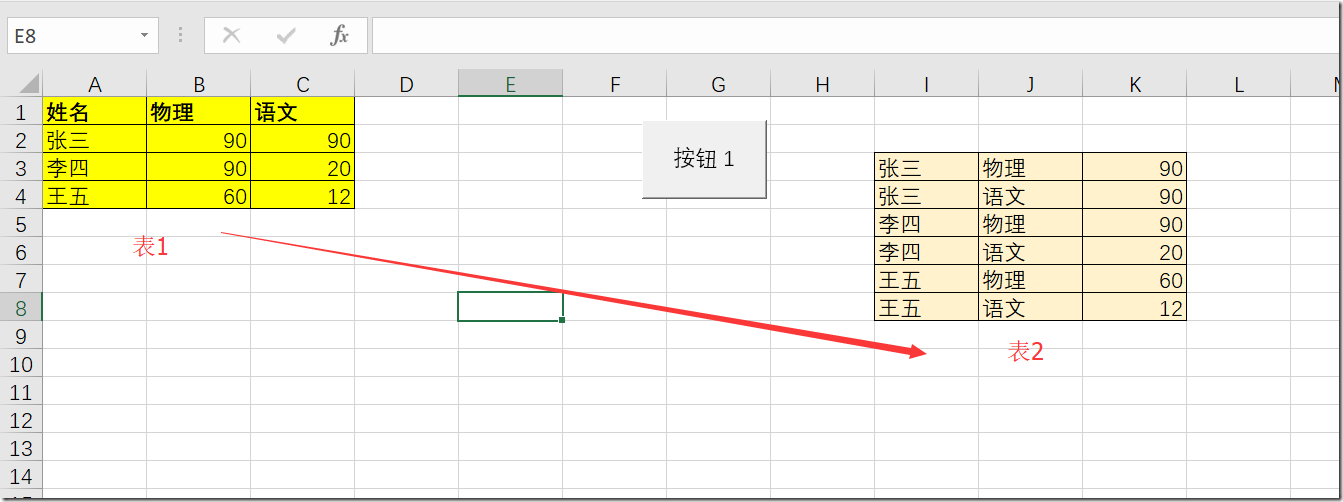1343x502 pixels.
Task: Select cell I3 containing 张三
Action: pos(927,167)
